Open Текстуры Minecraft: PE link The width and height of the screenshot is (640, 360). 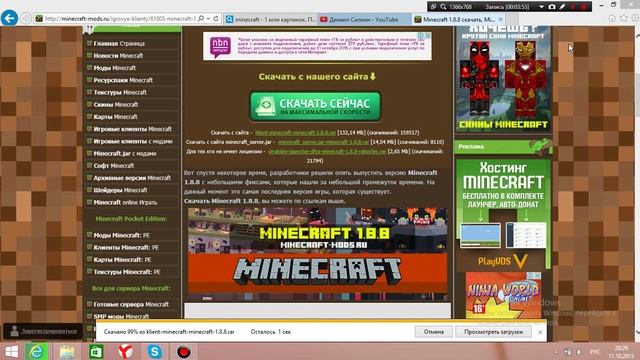(x=127, y=272)
